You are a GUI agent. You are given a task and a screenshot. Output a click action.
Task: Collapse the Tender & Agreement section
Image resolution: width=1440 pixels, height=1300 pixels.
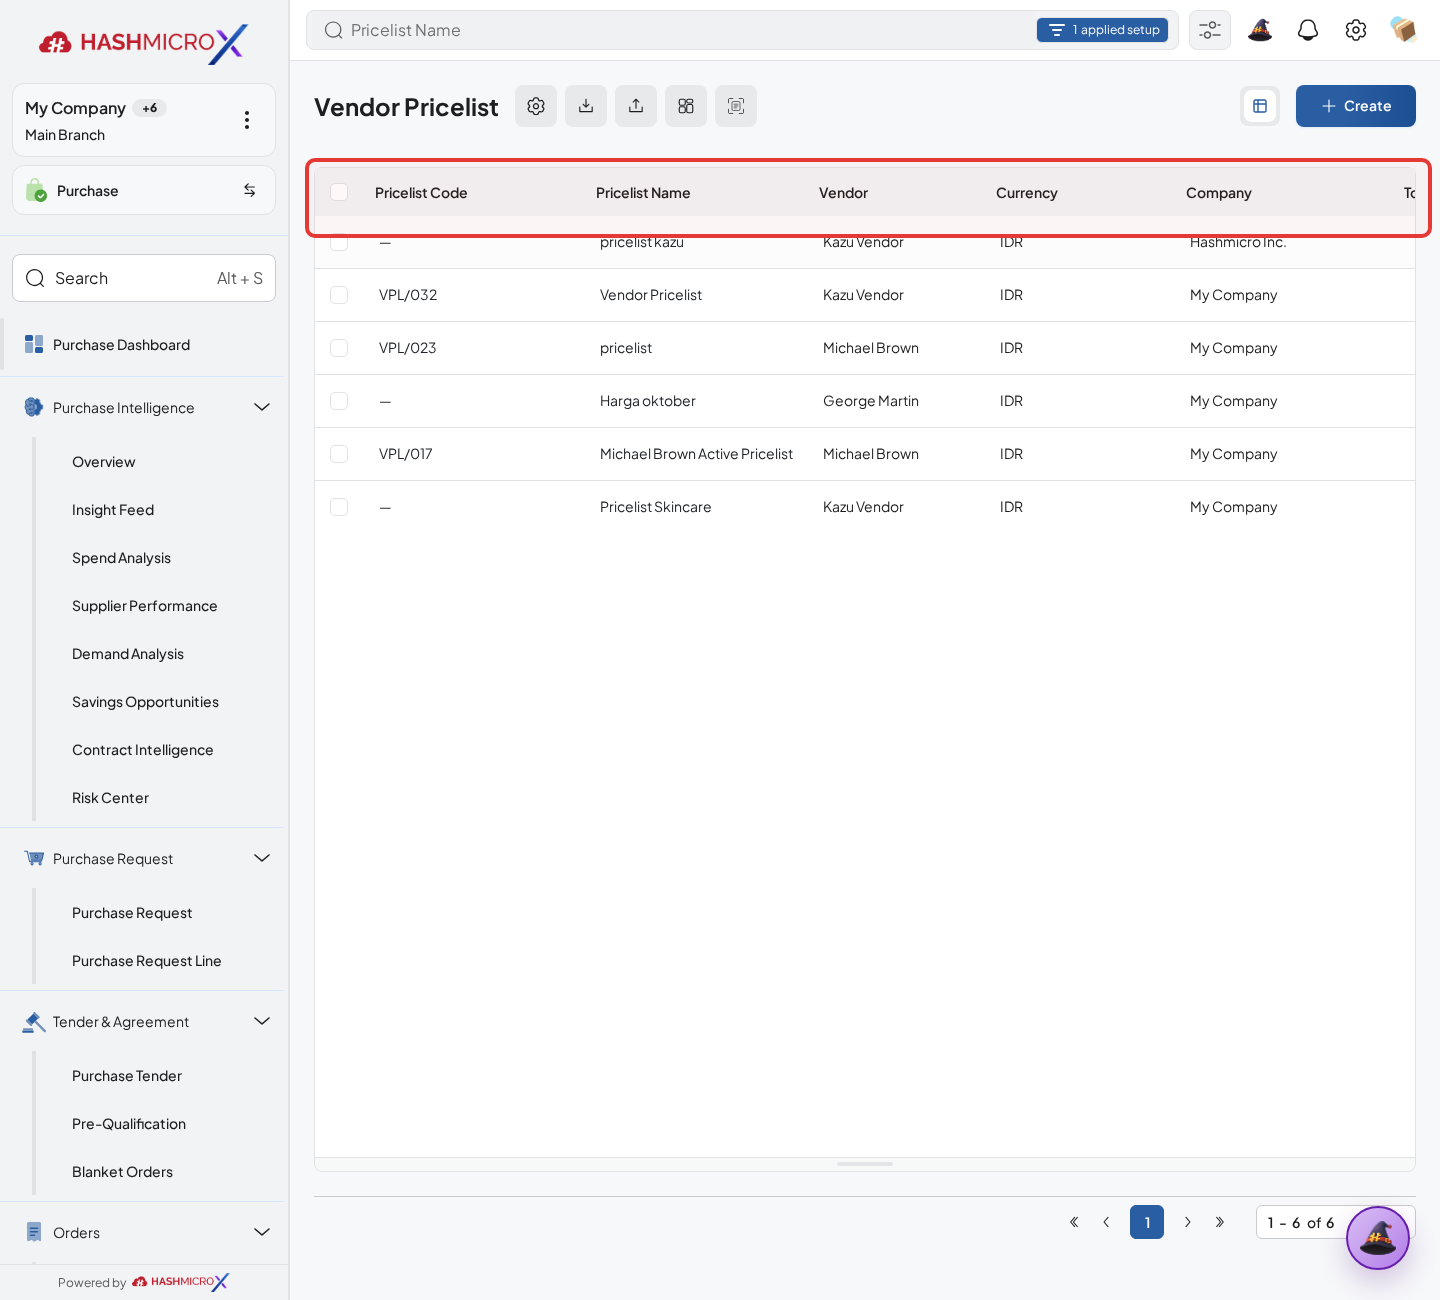tap(262, 1021)
